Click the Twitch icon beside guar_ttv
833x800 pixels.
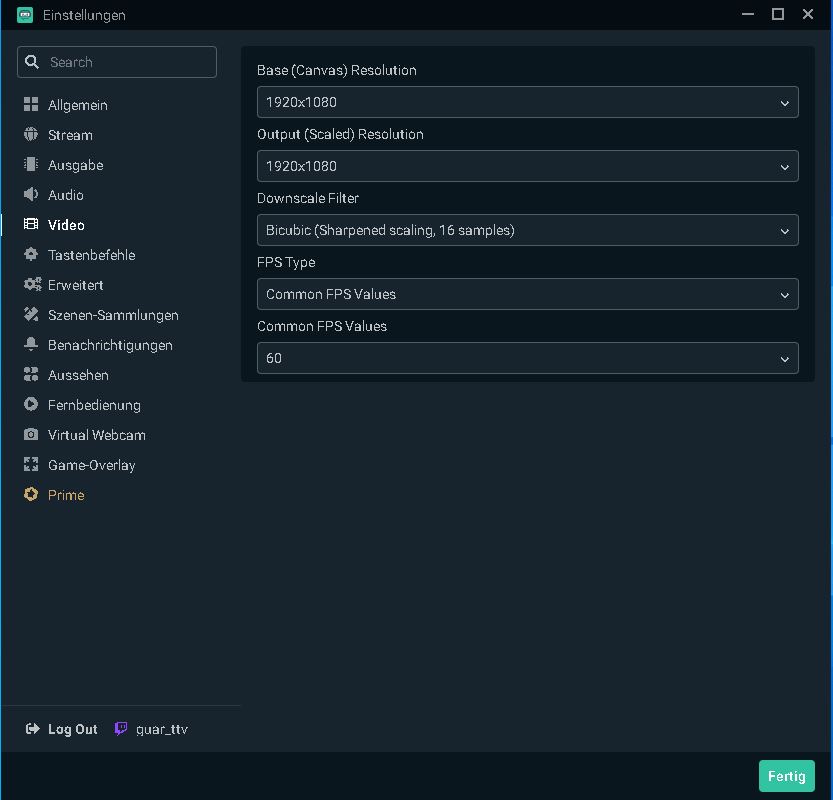[x=121, y=729]
